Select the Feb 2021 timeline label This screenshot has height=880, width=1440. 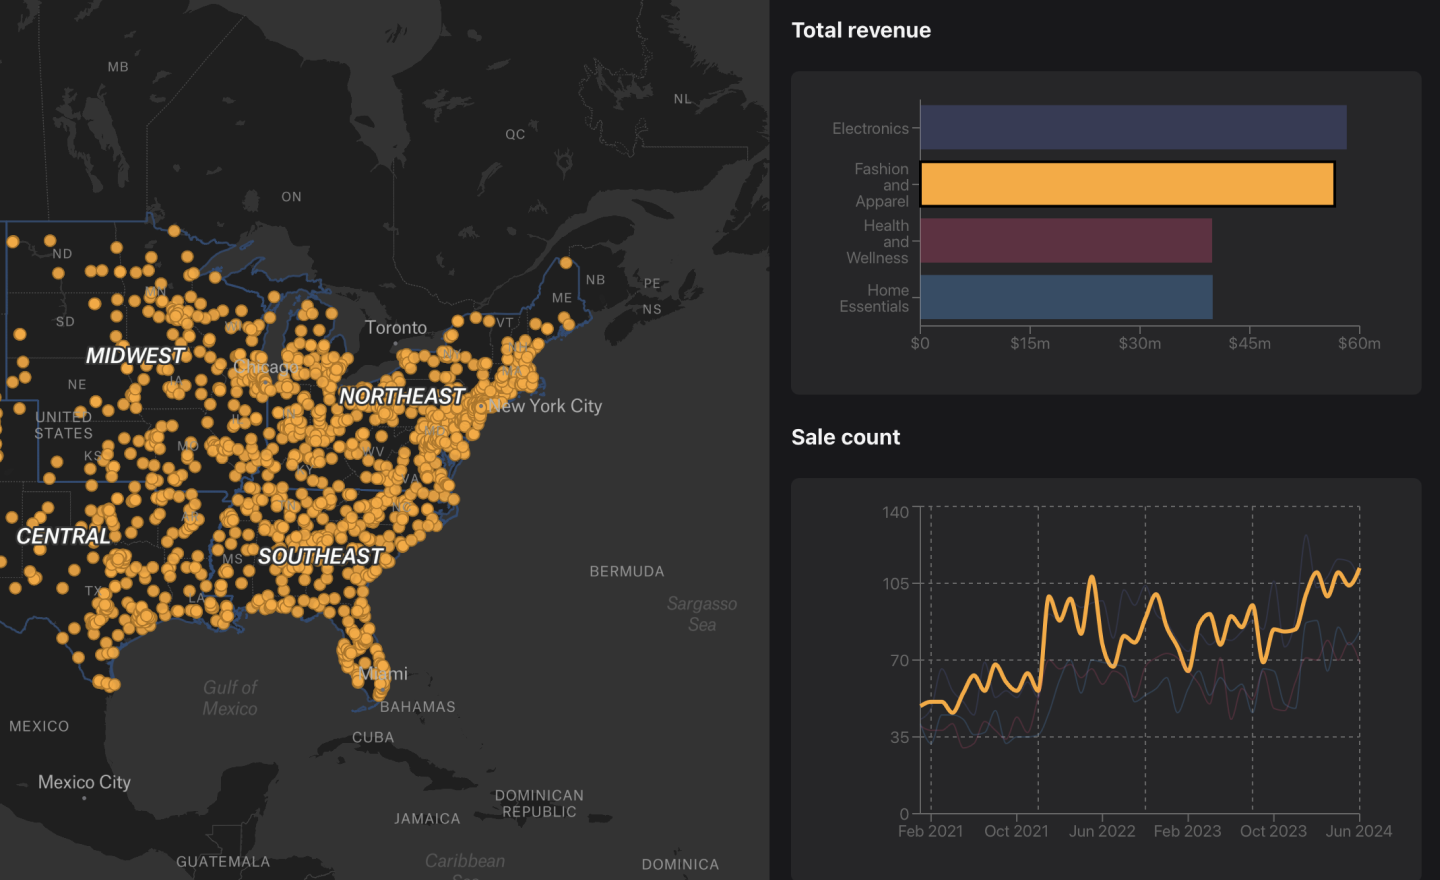(x=930, y=831)
